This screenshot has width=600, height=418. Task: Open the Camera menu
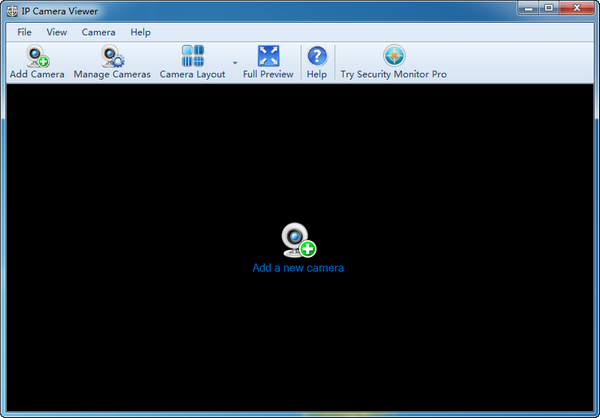coord(98,32)
